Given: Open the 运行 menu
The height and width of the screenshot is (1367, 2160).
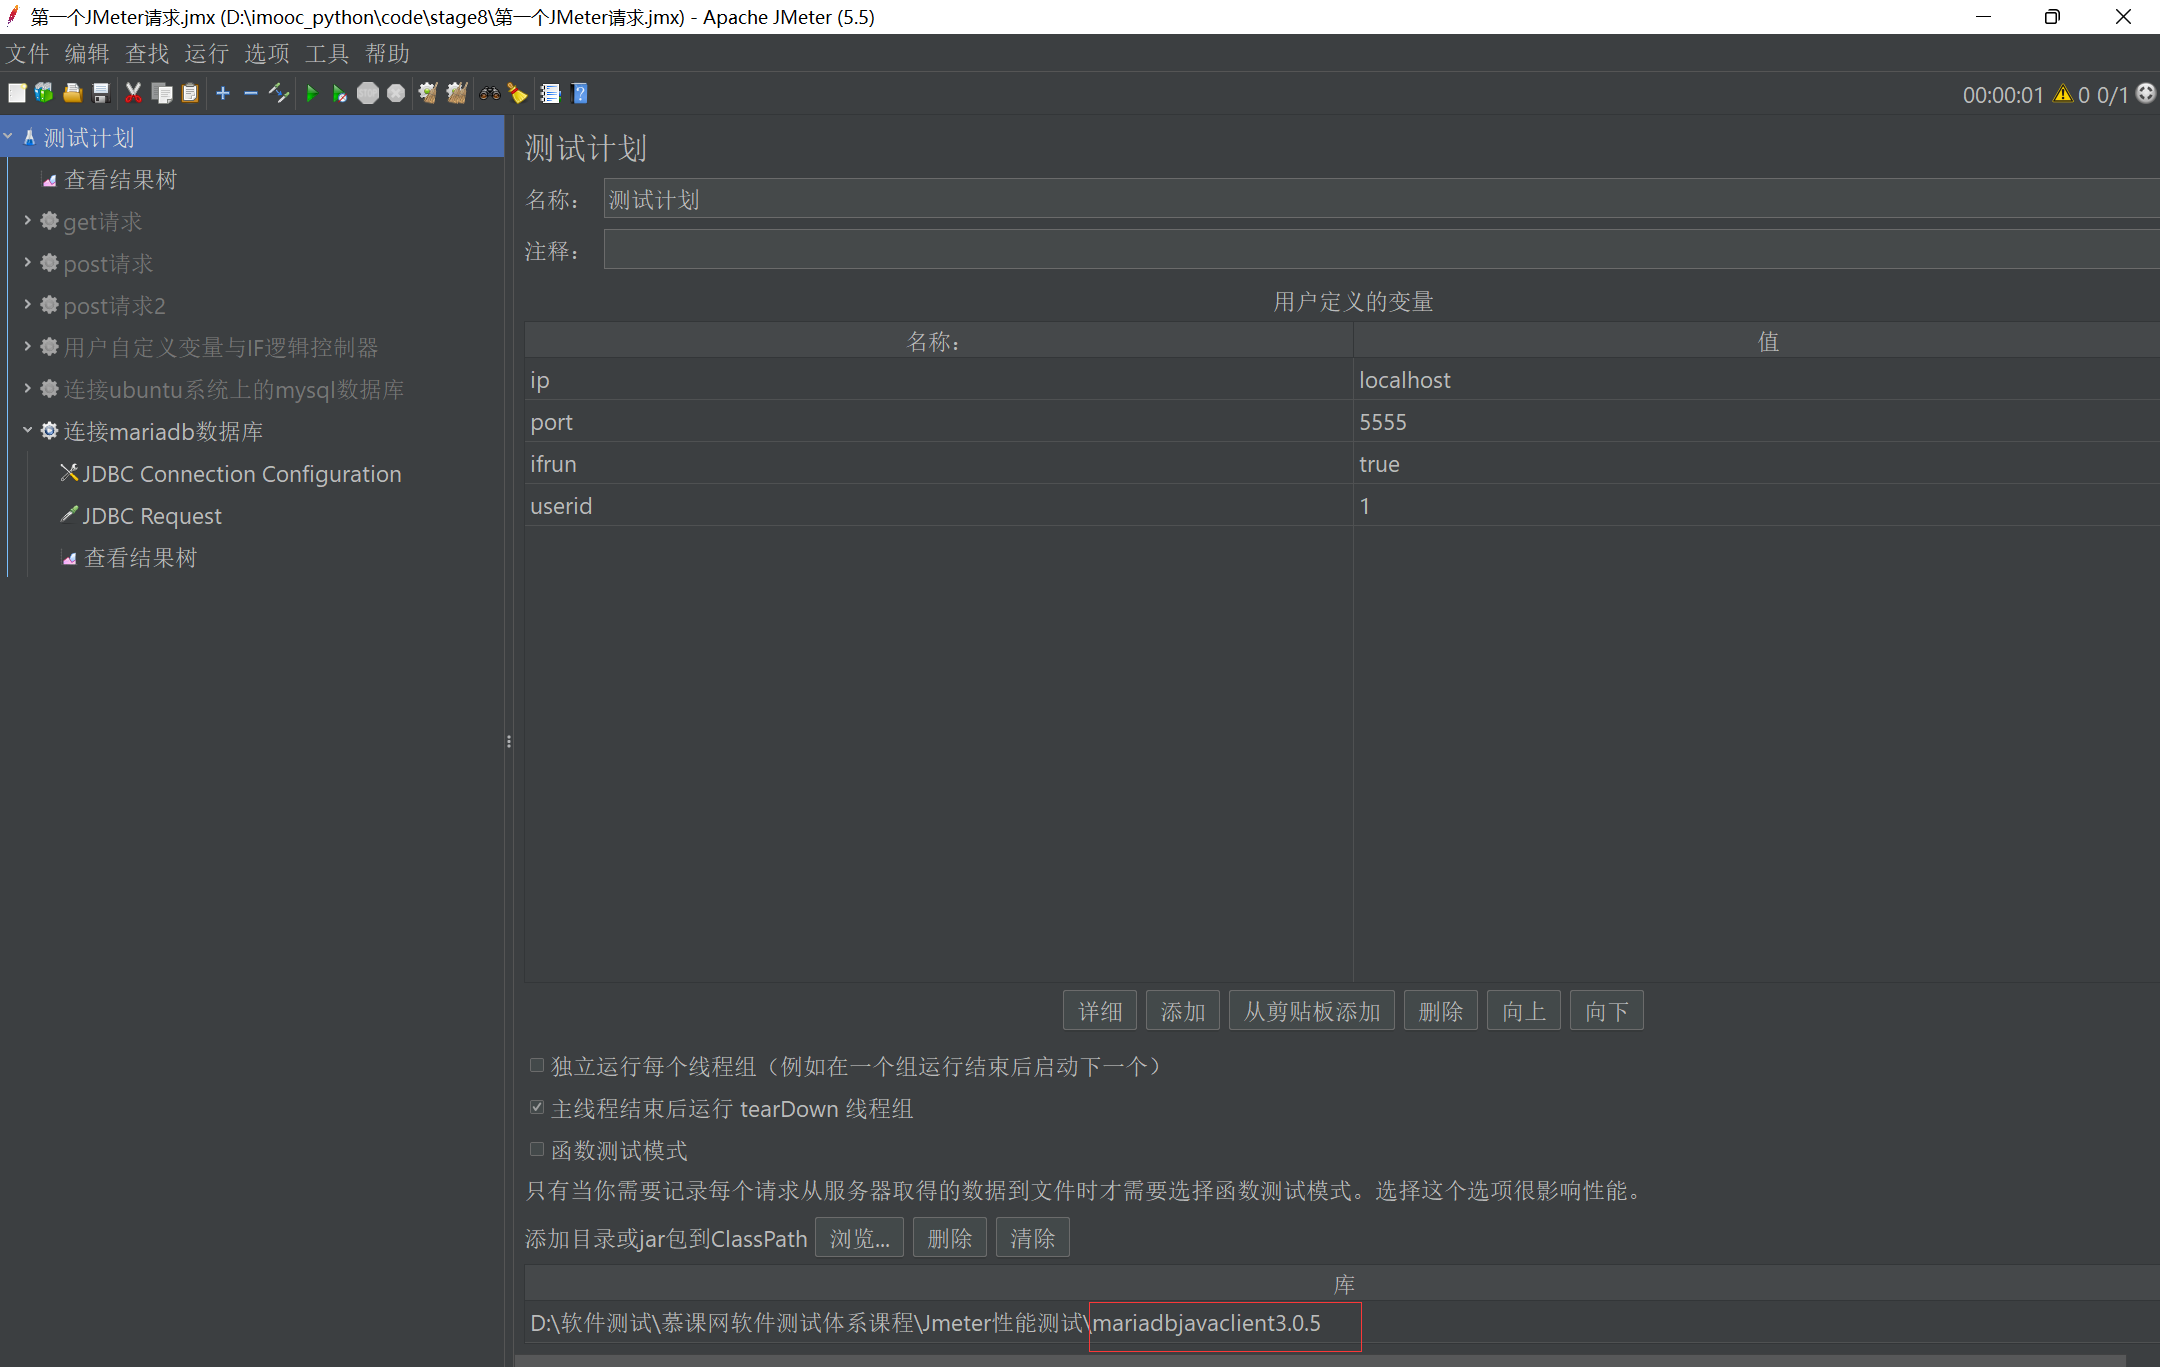Looking at the screenshot, I should (206, 54).
